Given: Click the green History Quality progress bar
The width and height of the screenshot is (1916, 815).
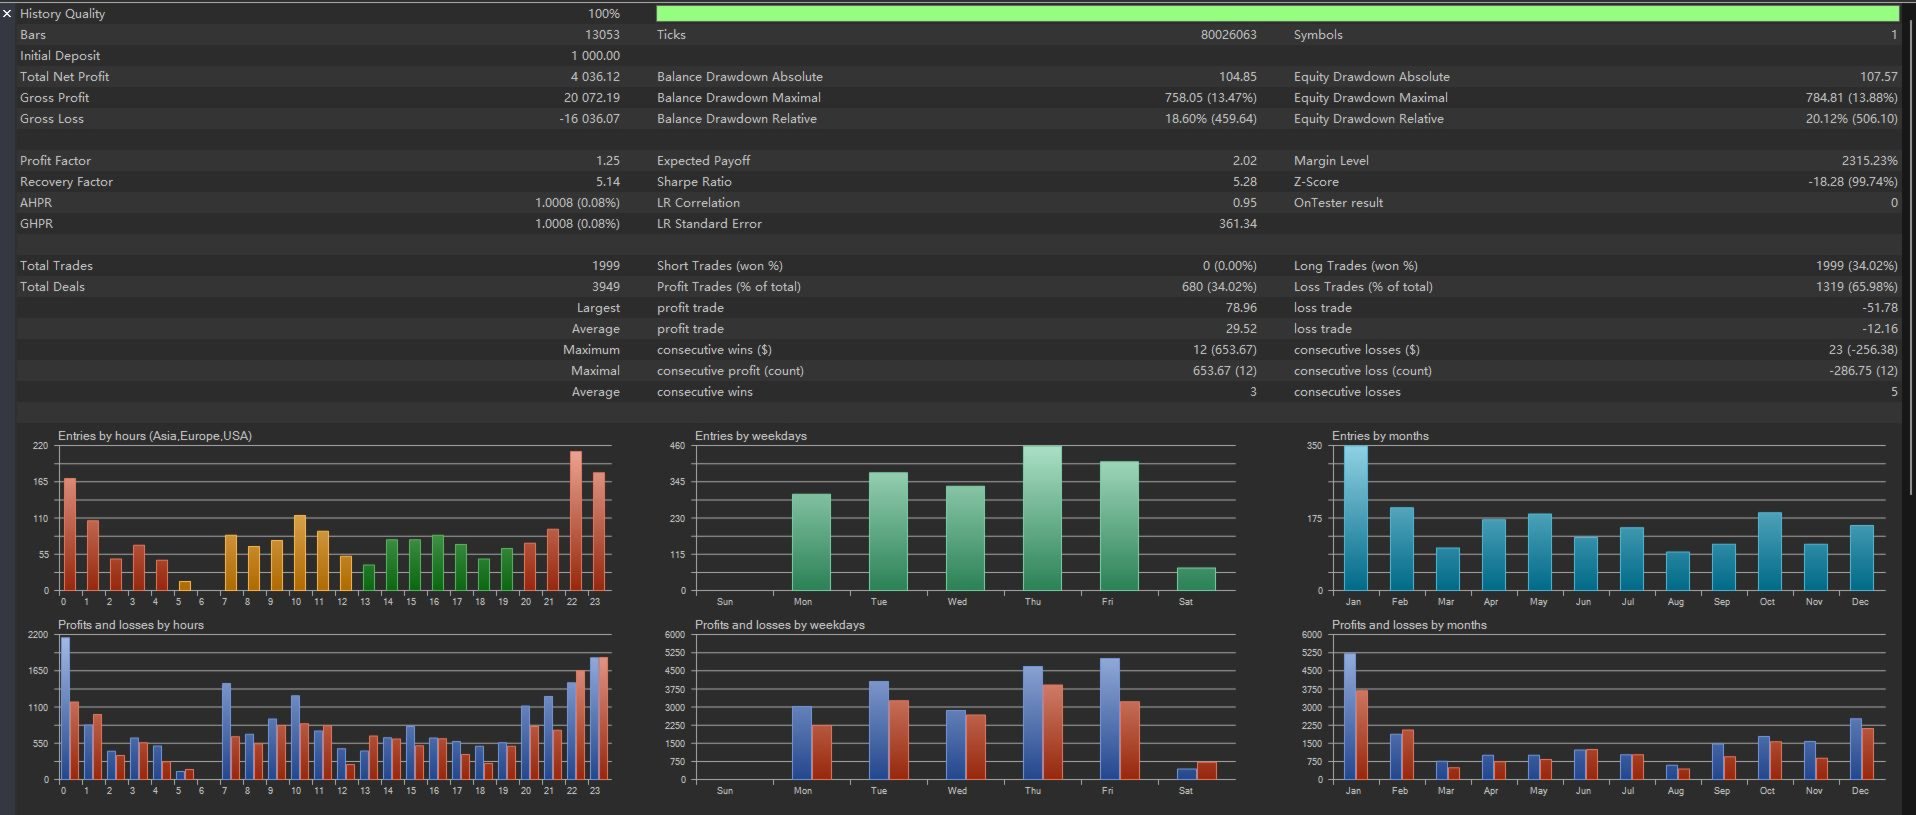Looking at the screenshot, I should [1277, 14].
